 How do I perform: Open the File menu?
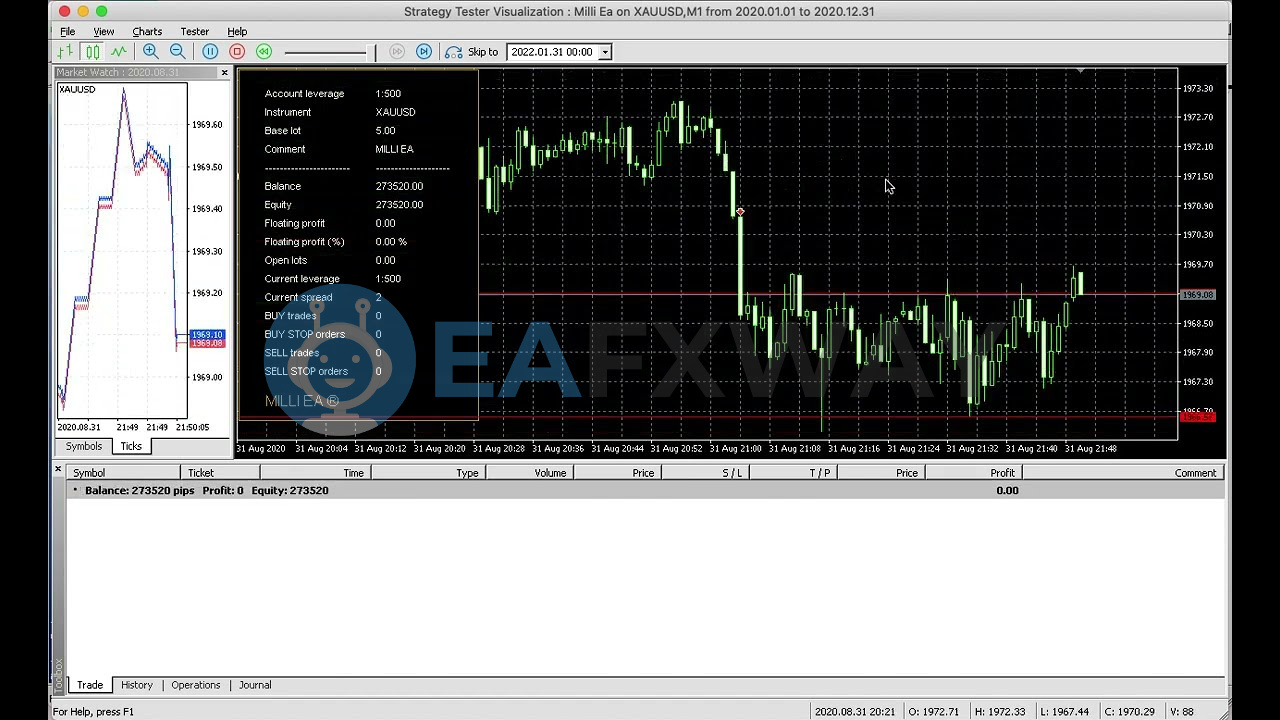click(67, 32)
